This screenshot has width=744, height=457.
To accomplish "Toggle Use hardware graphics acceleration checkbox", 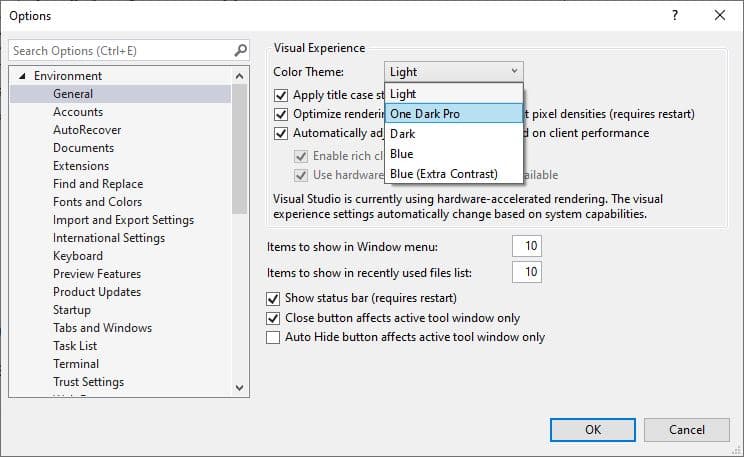I will (x=301, y=175).
